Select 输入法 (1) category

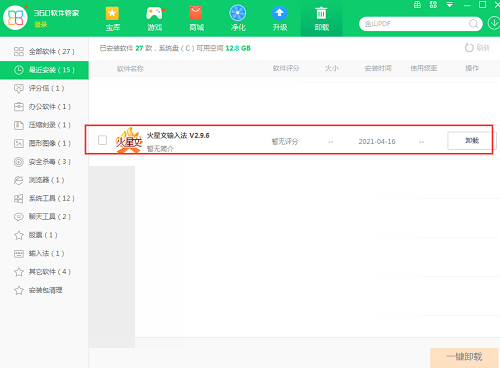click(x=44, y=253)
